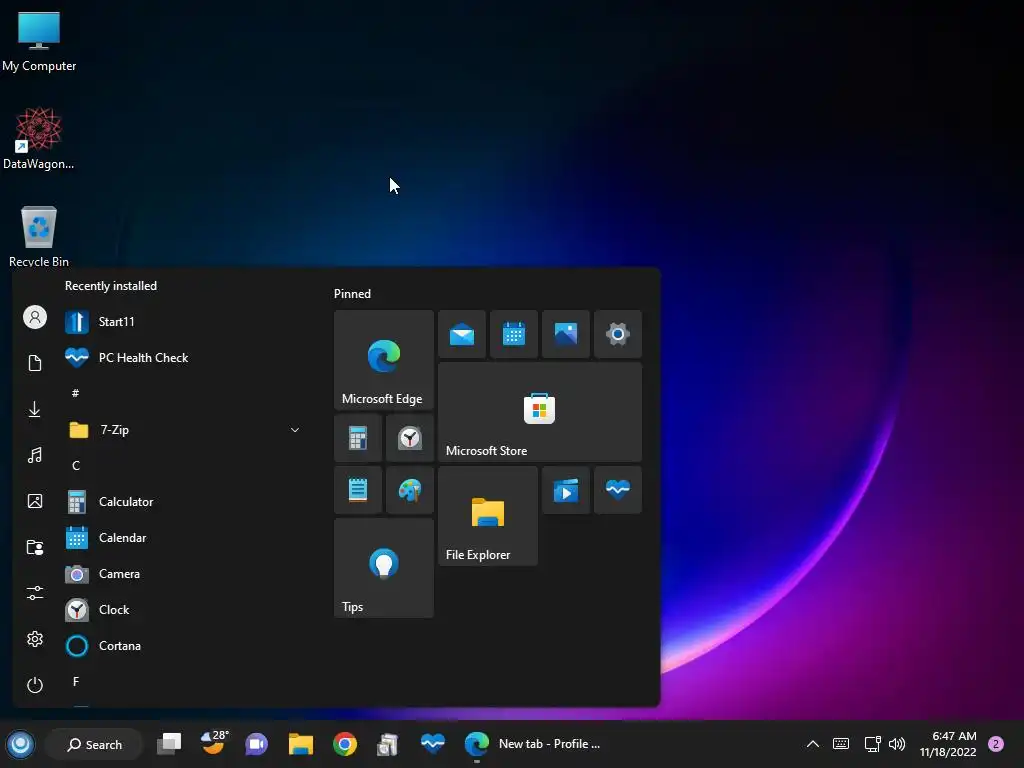The width and height of the screenshot is (1024, 768).
Task: Open Cortana from the app list
Action: tap(183, 645)
